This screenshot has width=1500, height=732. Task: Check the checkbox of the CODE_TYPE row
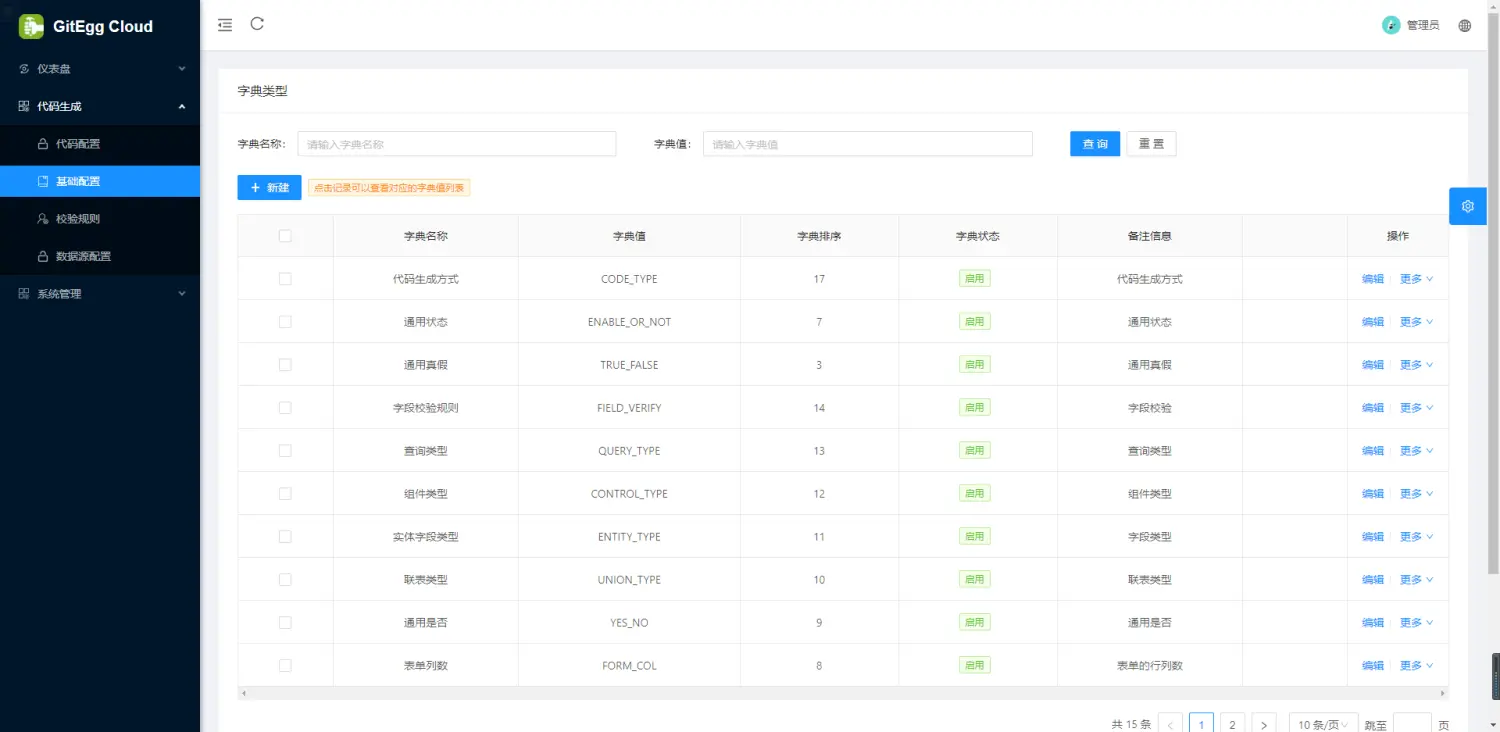[x=285, y=278]
